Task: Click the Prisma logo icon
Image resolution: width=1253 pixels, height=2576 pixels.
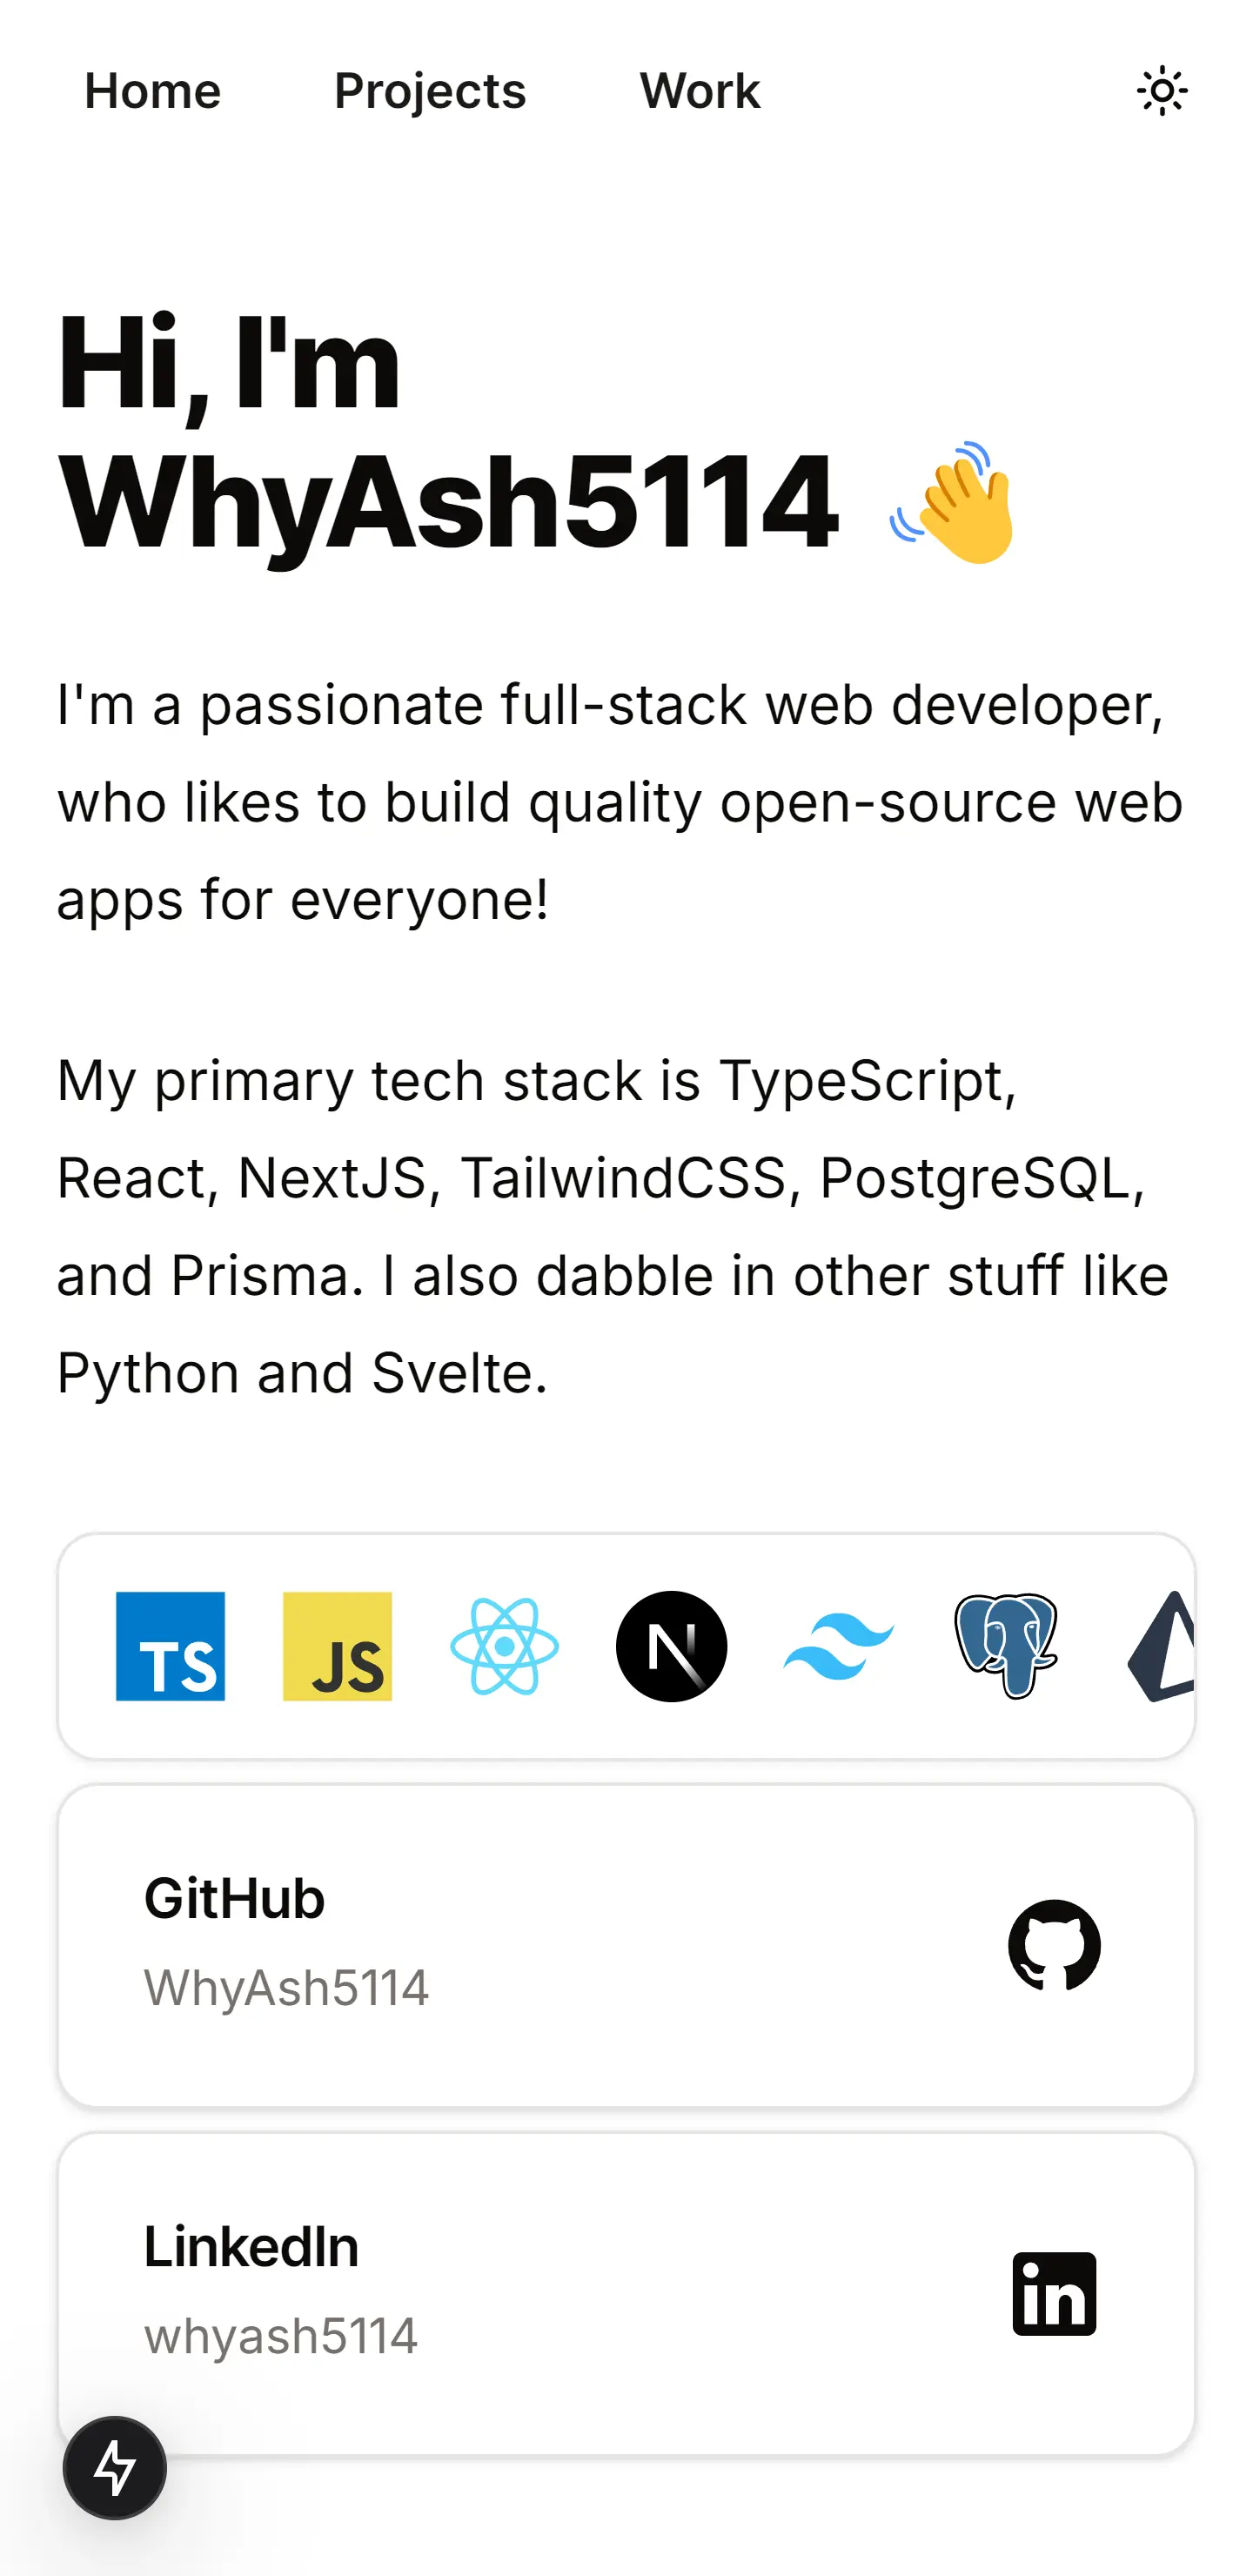Action: [1163, 1646]
